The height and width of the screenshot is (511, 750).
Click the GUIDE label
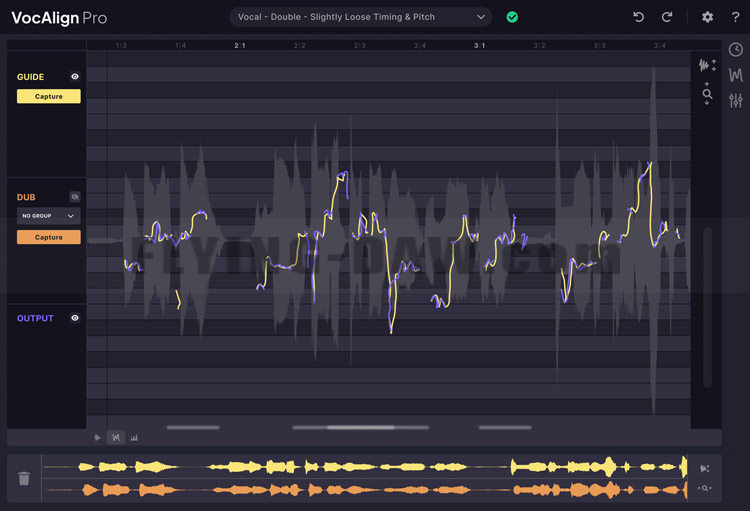(x=31, y=77)
